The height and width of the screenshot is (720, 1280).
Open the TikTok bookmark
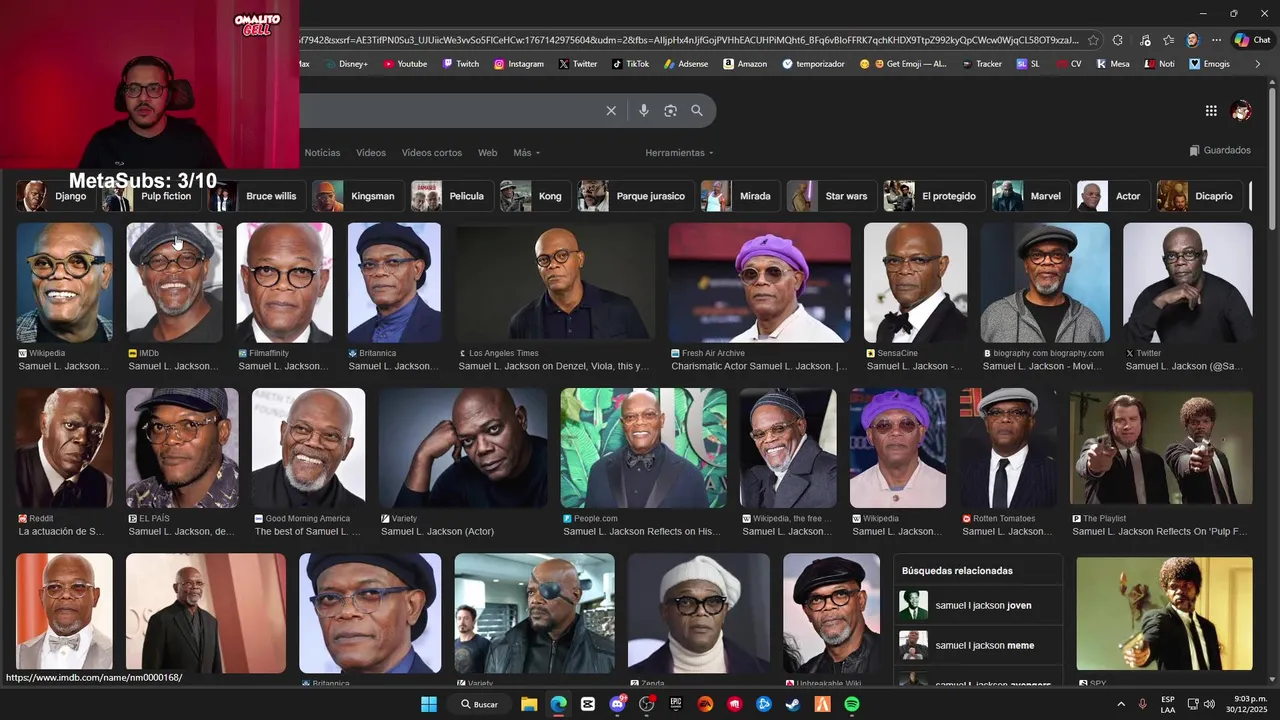coord(631,64)
